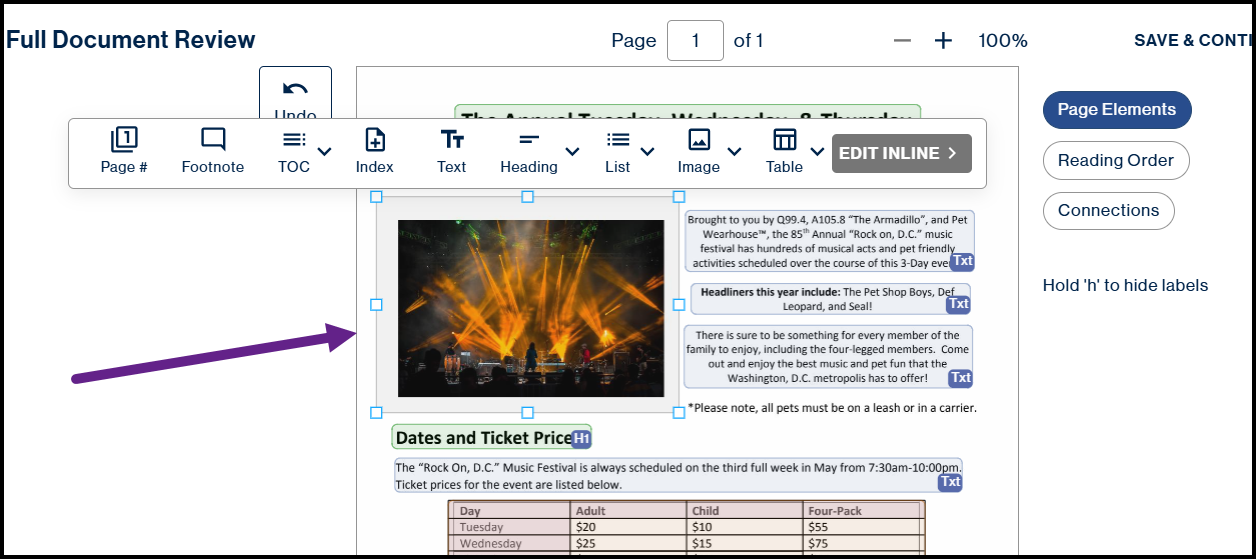Switch to Page Elements view

[x=1117, y=110]
